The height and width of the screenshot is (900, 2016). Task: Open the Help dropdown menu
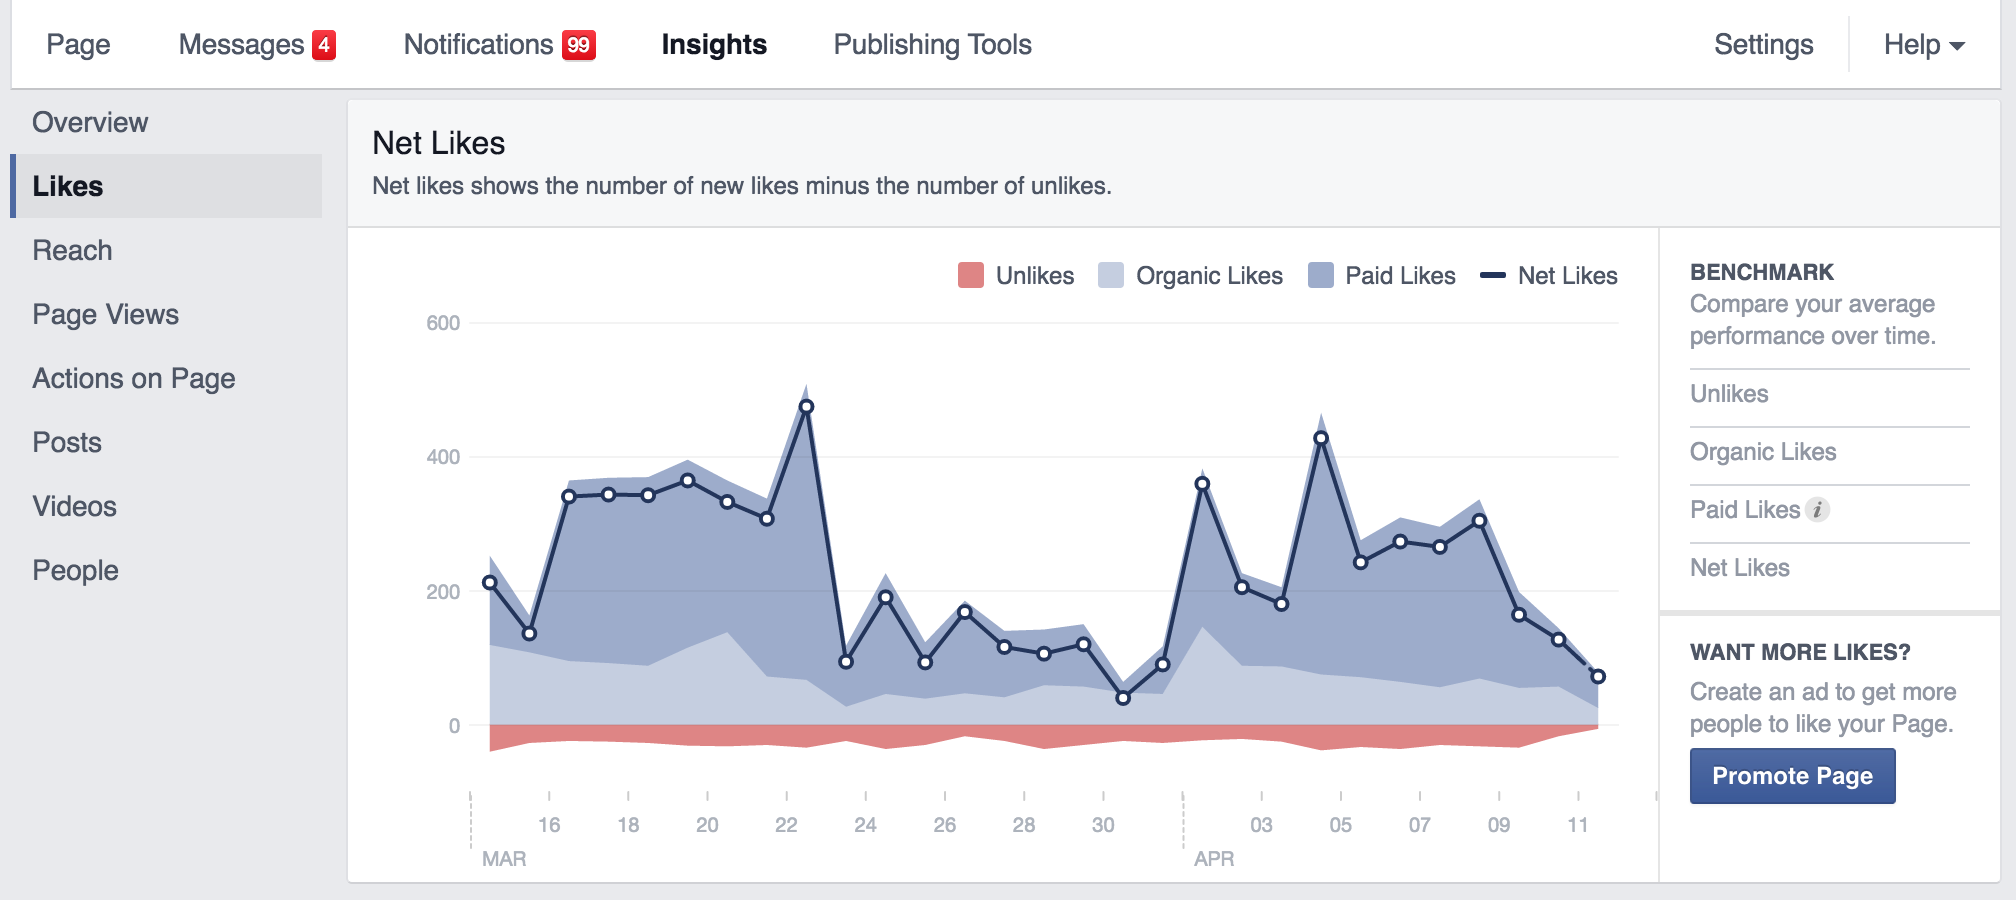[x=1923, y=45]
